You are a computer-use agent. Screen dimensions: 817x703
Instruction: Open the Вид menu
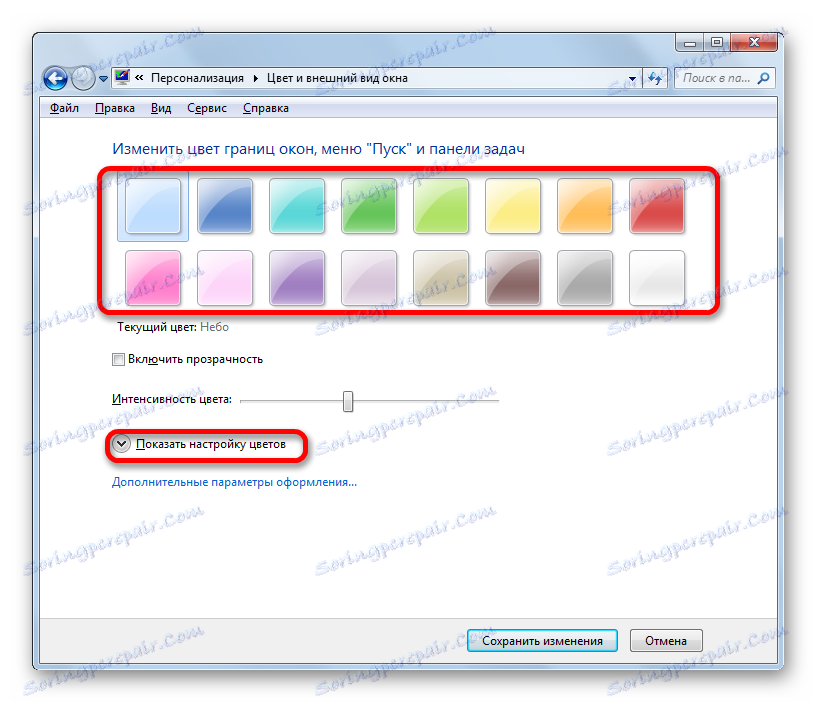click(161, 108)
